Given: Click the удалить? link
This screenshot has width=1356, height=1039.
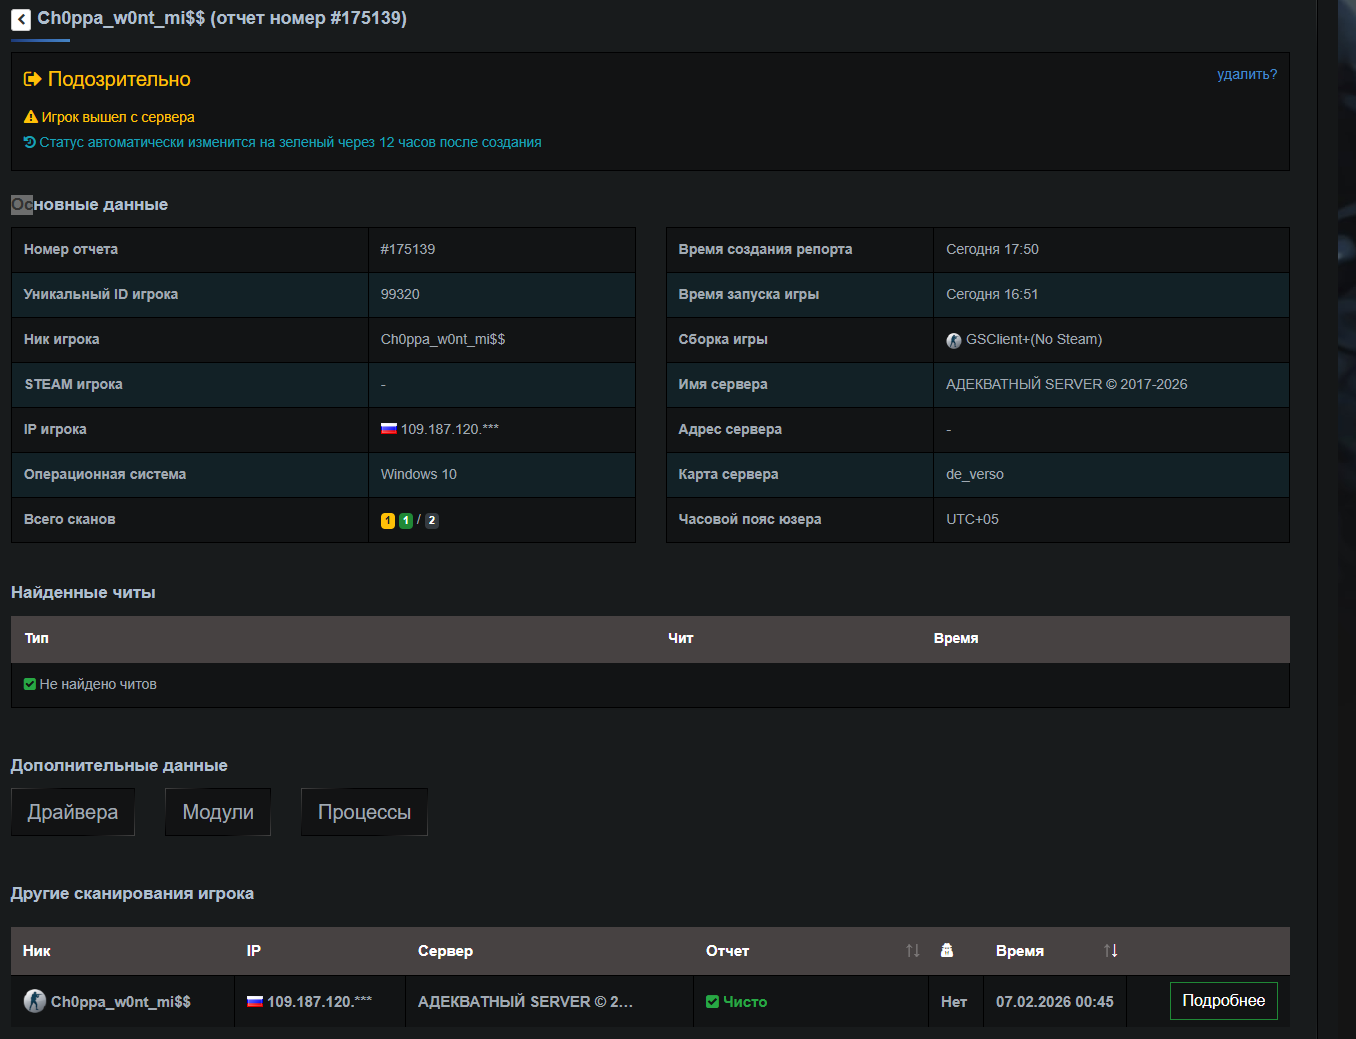Looking at the screenshot, I should [1246, 74].
